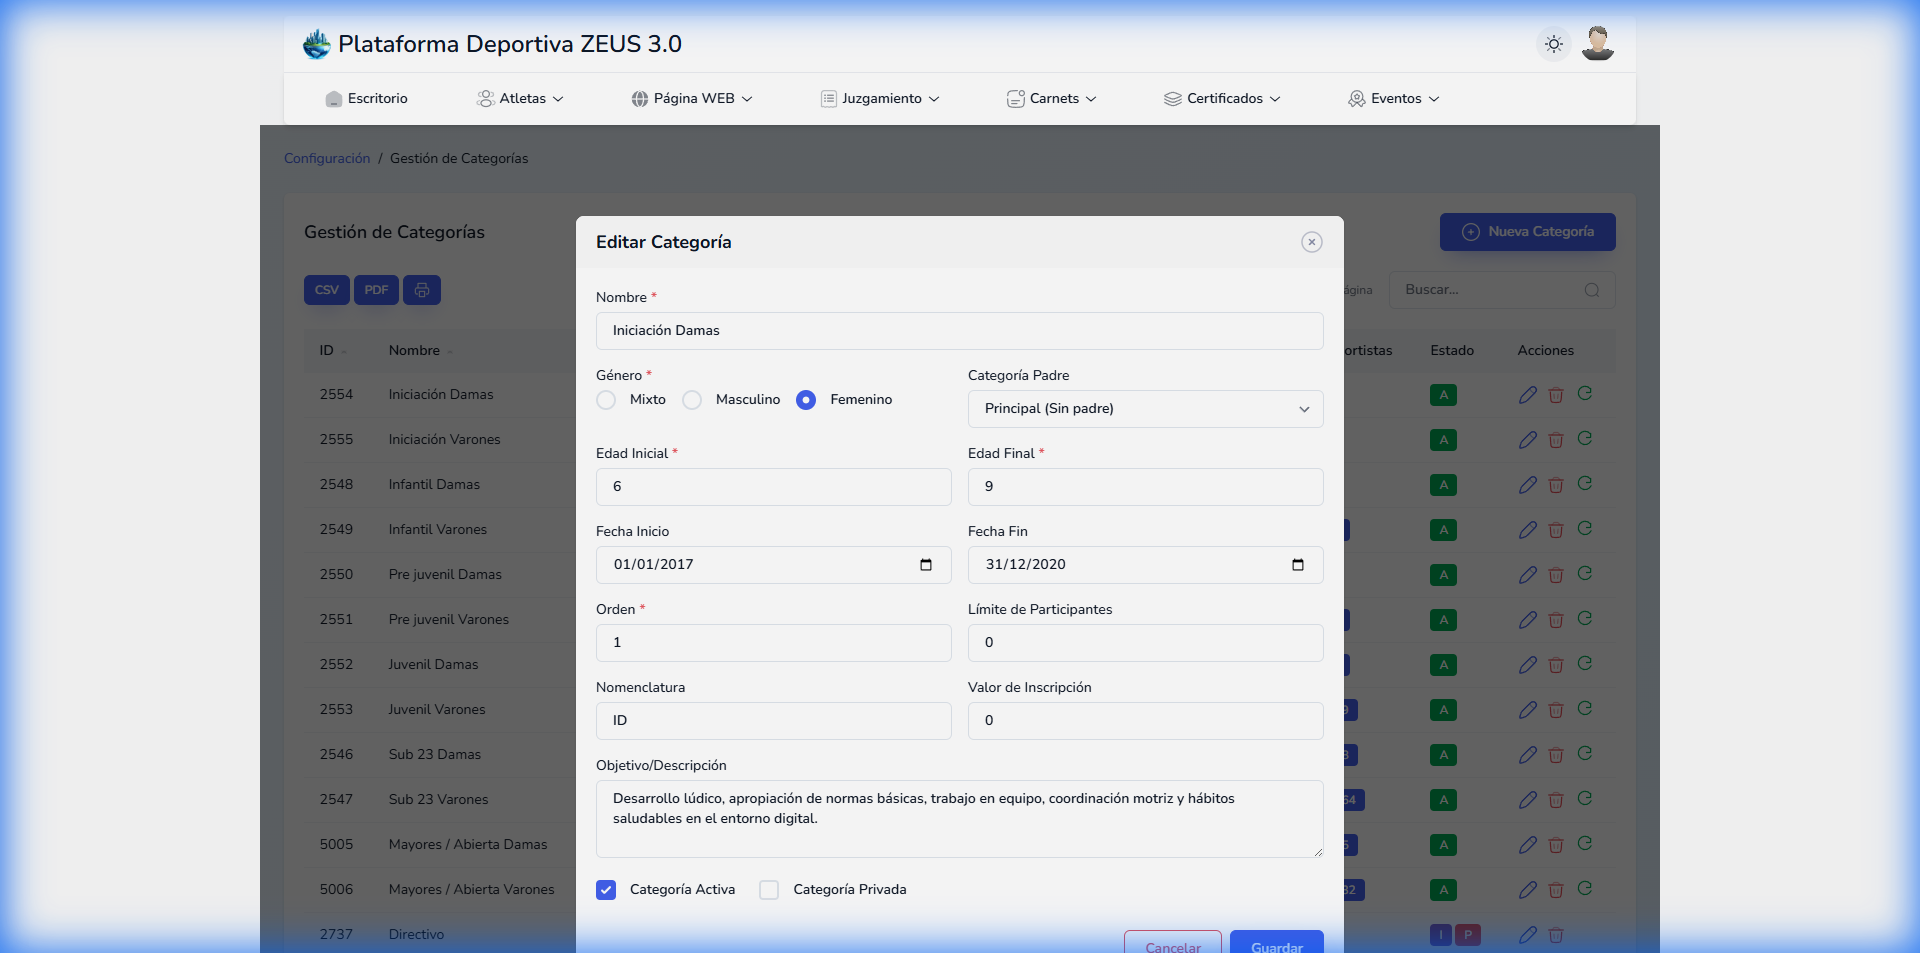Edit the Iniciación Damas category with pencil icon

(x=1528, y=394)
